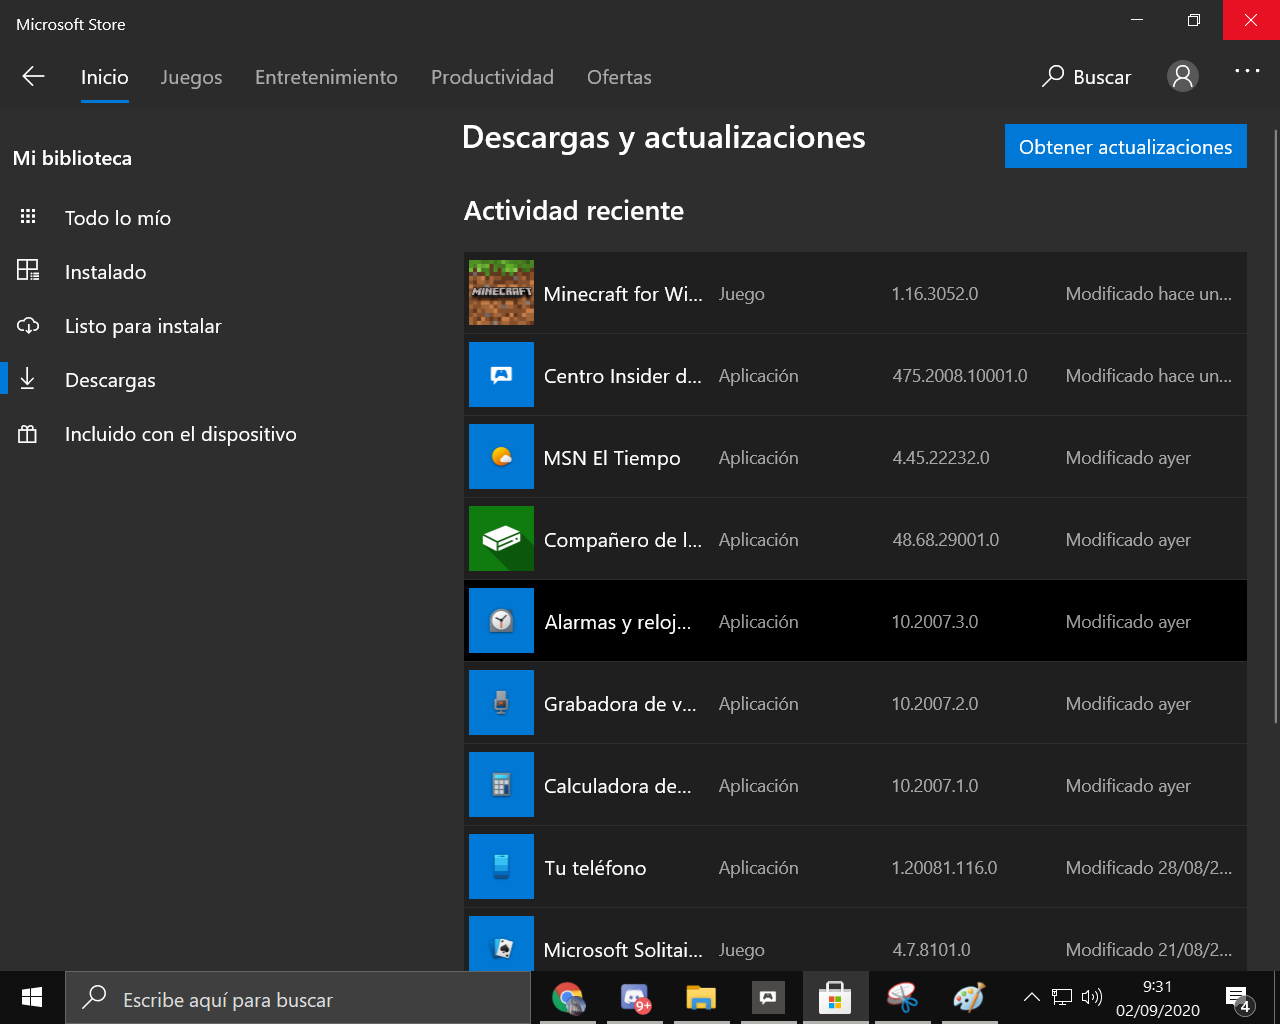Select Todo lo mío in library
This screenshot has height=1024, width=1280.
click(x=118, y=218)
